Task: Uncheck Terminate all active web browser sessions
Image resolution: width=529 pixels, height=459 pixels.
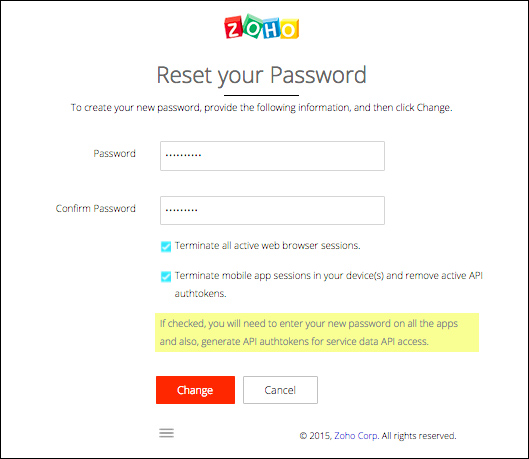Action: point(166,247)
